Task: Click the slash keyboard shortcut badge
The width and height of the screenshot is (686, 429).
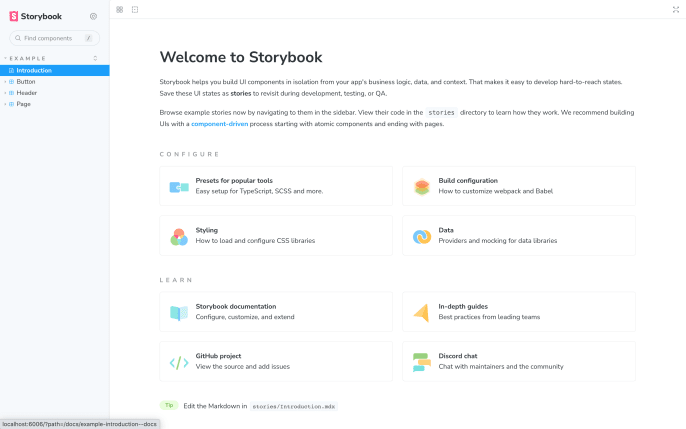Action: click(x=88, y=38)
